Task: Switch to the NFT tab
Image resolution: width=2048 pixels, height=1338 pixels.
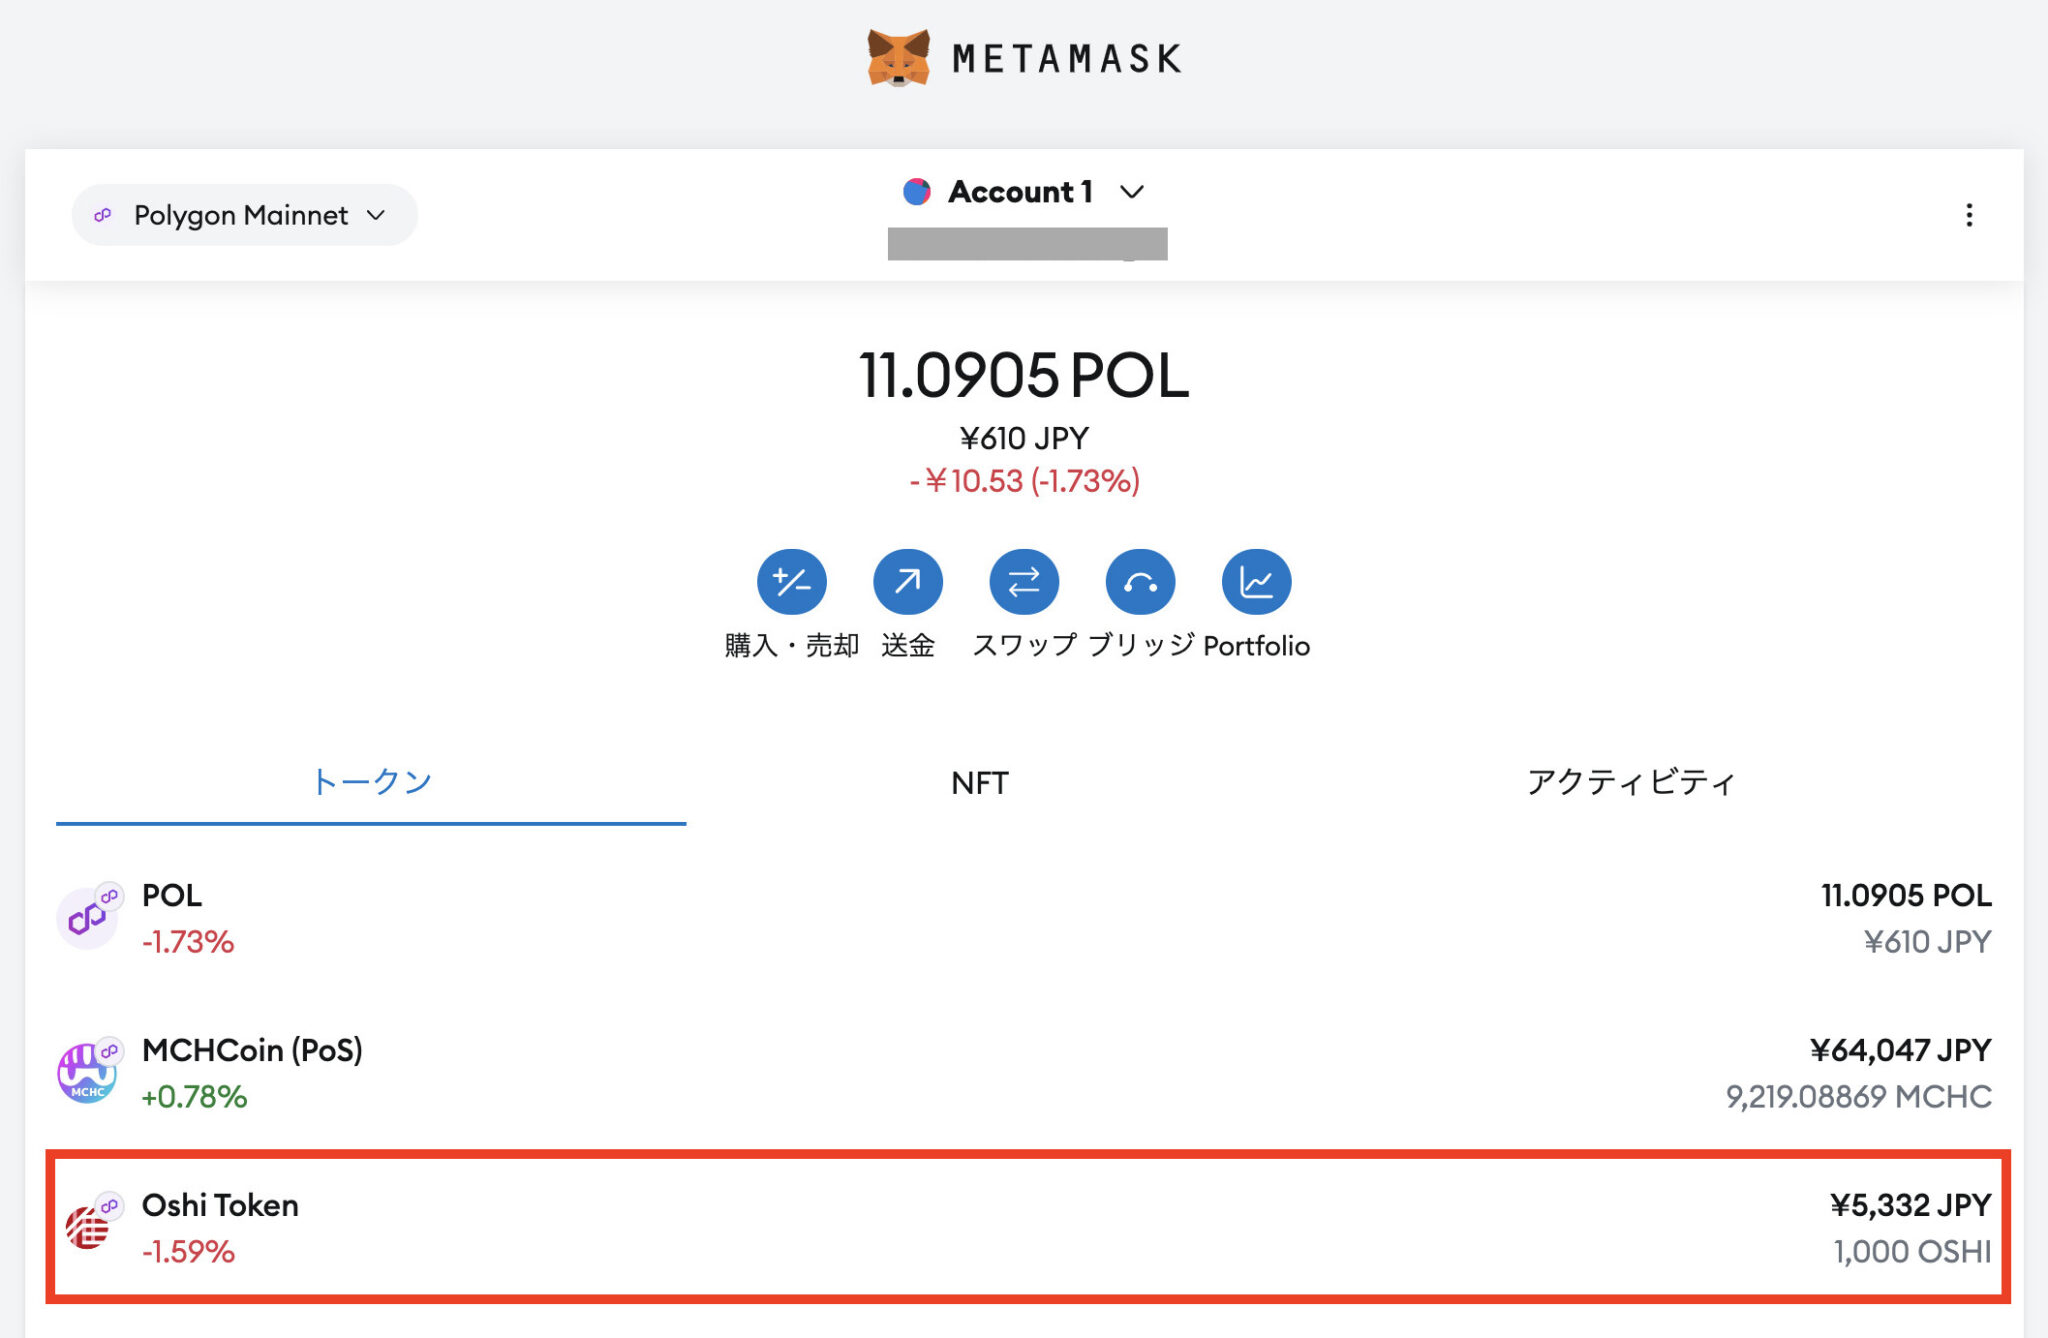Action: tap(978, 782)
